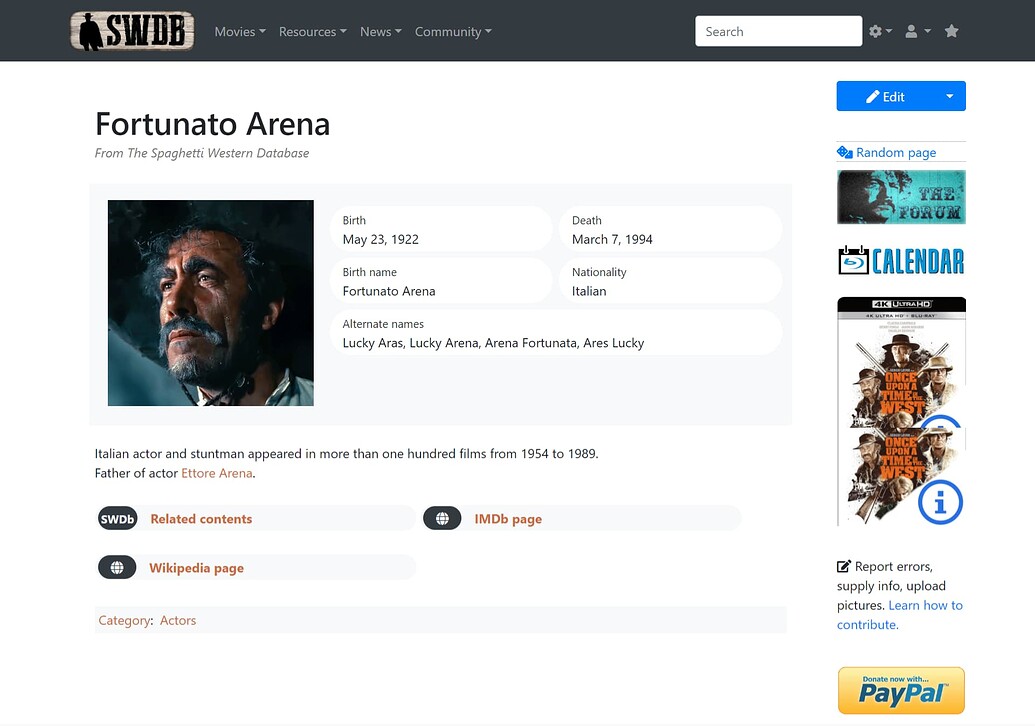Click the star favorites icon in the navbar
This screenshot has width=1035, height=726.
pos(951,31)
